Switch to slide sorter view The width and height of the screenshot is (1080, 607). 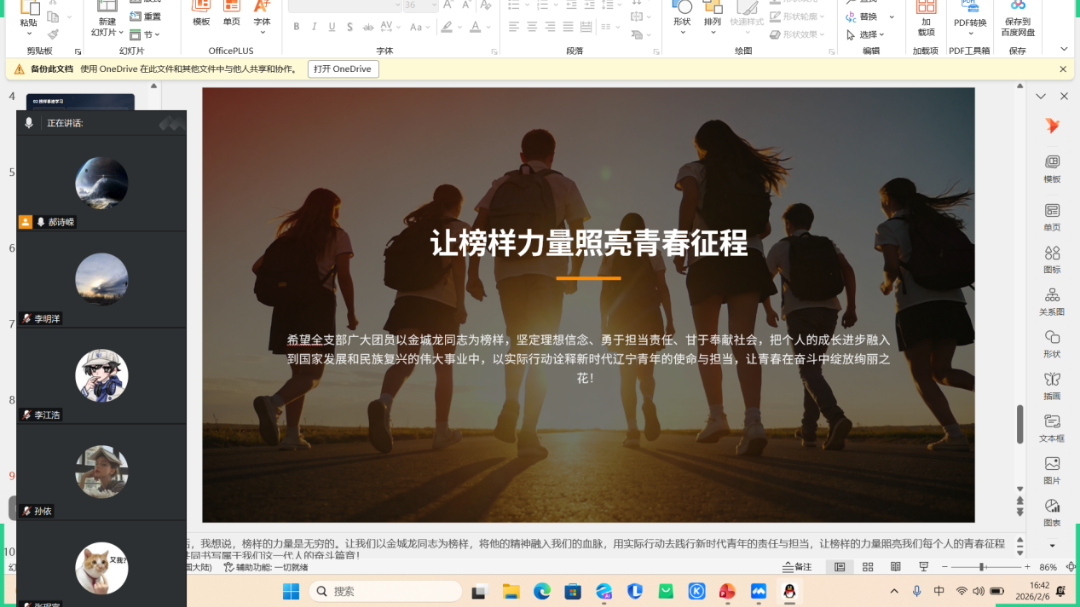867,567
